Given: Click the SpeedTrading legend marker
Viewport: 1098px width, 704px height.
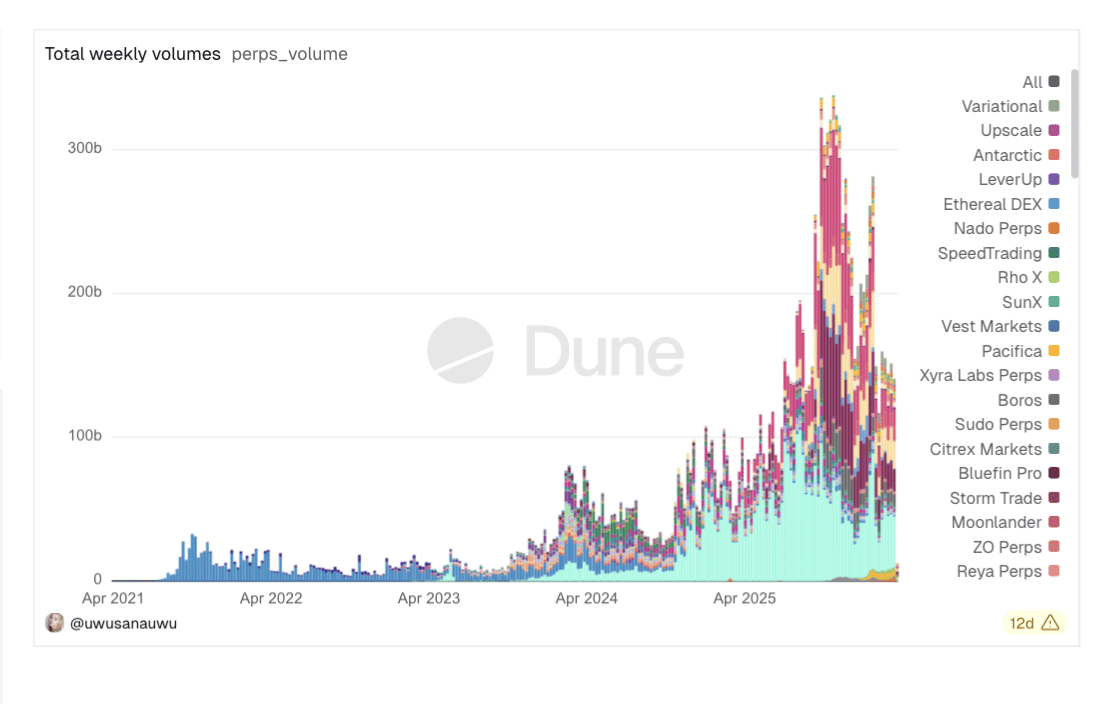Looking at the screenshot, I should click(x=1053, y=253).
